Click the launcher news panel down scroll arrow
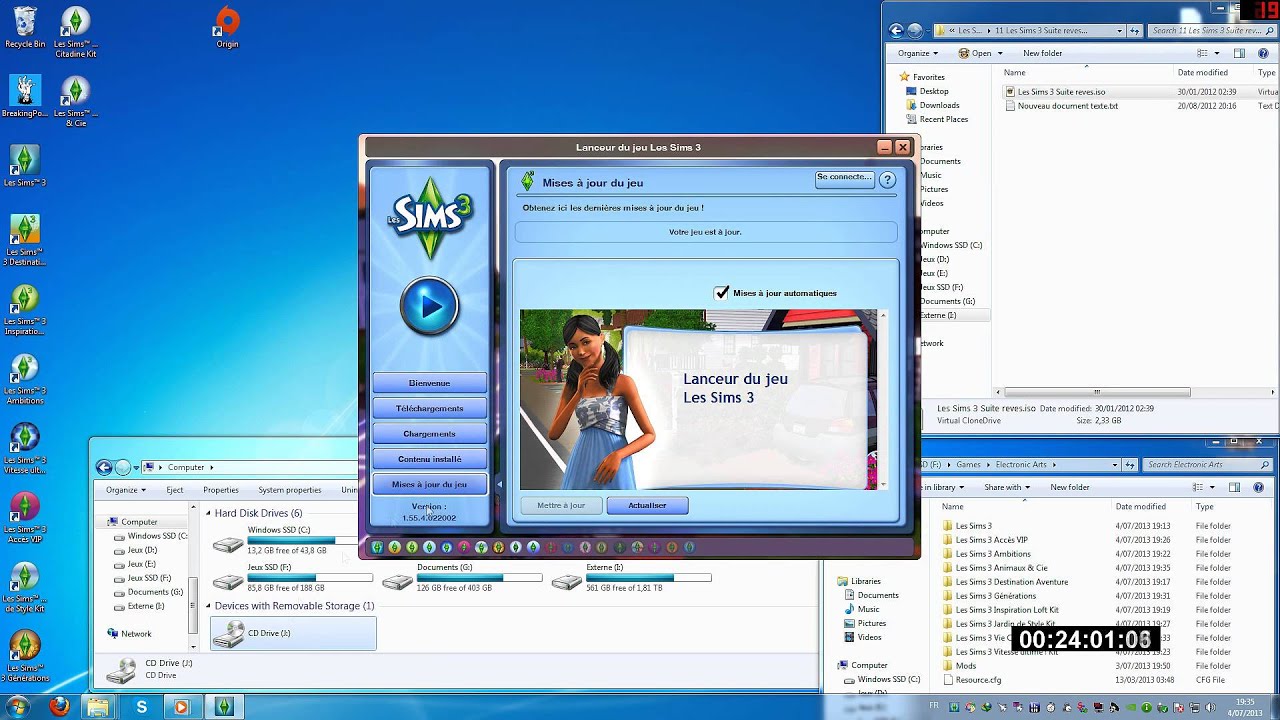The width and height of the screenshot is (1280, 720). (883, 484)
